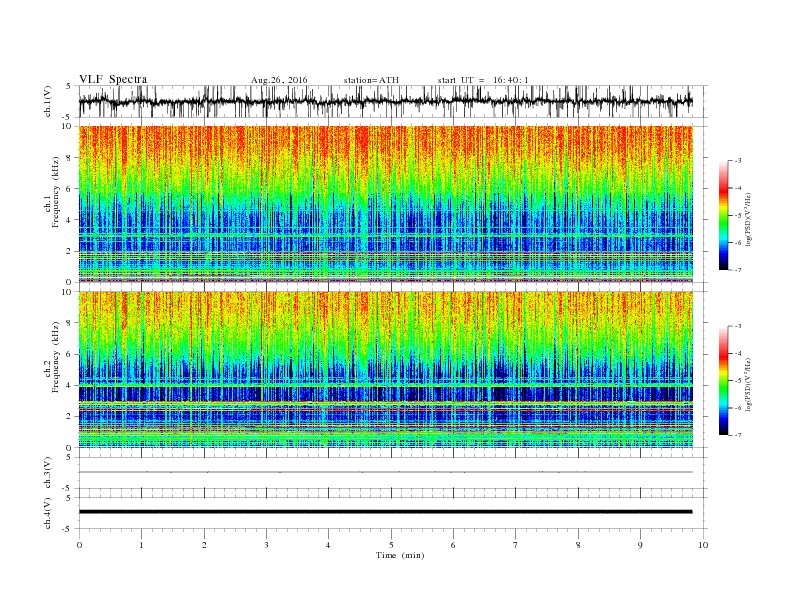This screenshot has width=792, height=612.
Task: Click the "9" time axis tick label
Action: tap(640, 545)
